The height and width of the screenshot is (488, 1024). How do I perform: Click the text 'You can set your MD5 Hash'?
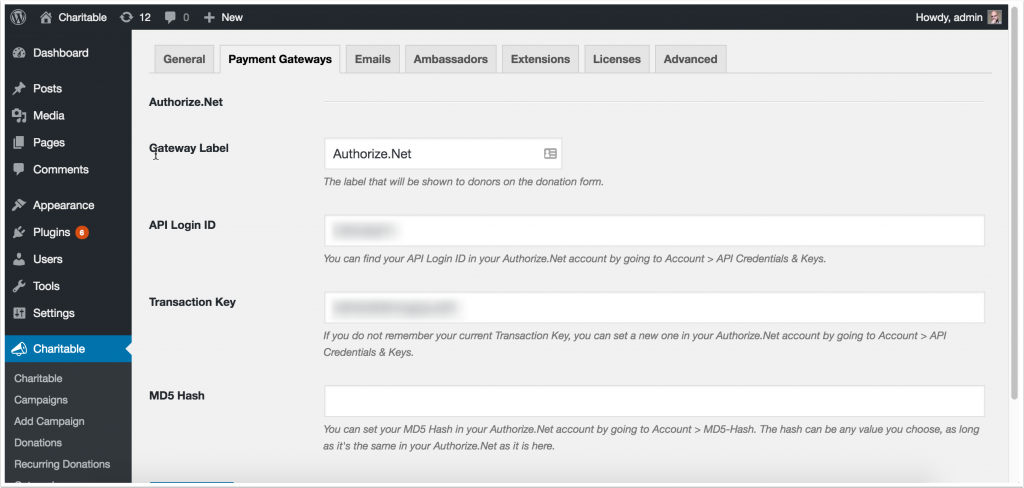651,438
